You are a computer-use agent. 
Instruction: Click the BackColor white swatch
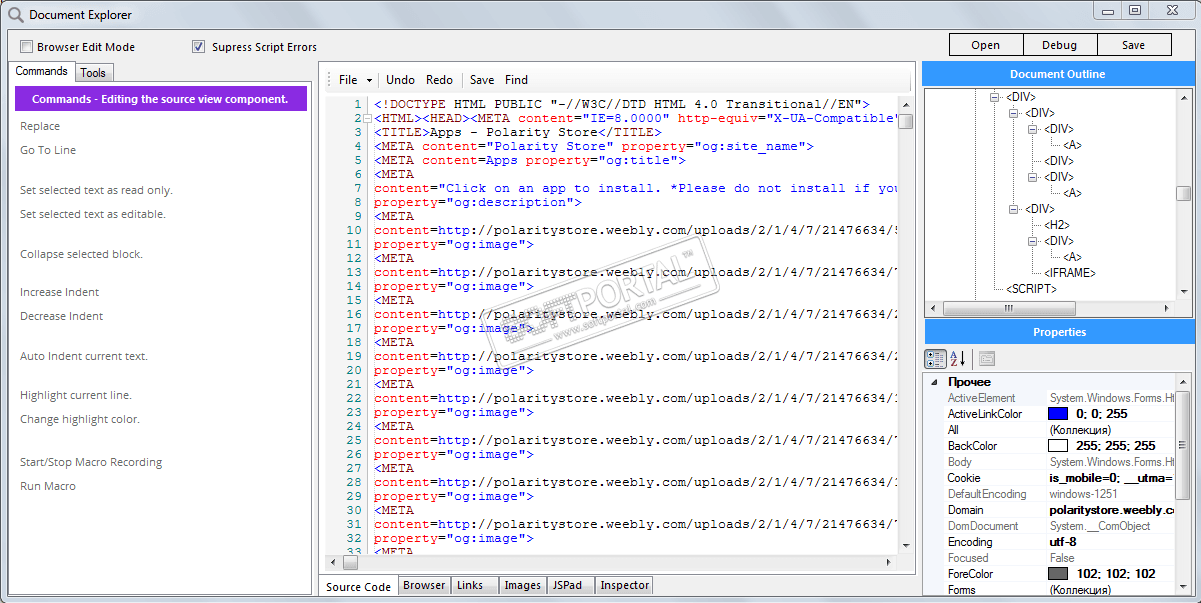coord(1058,446)
